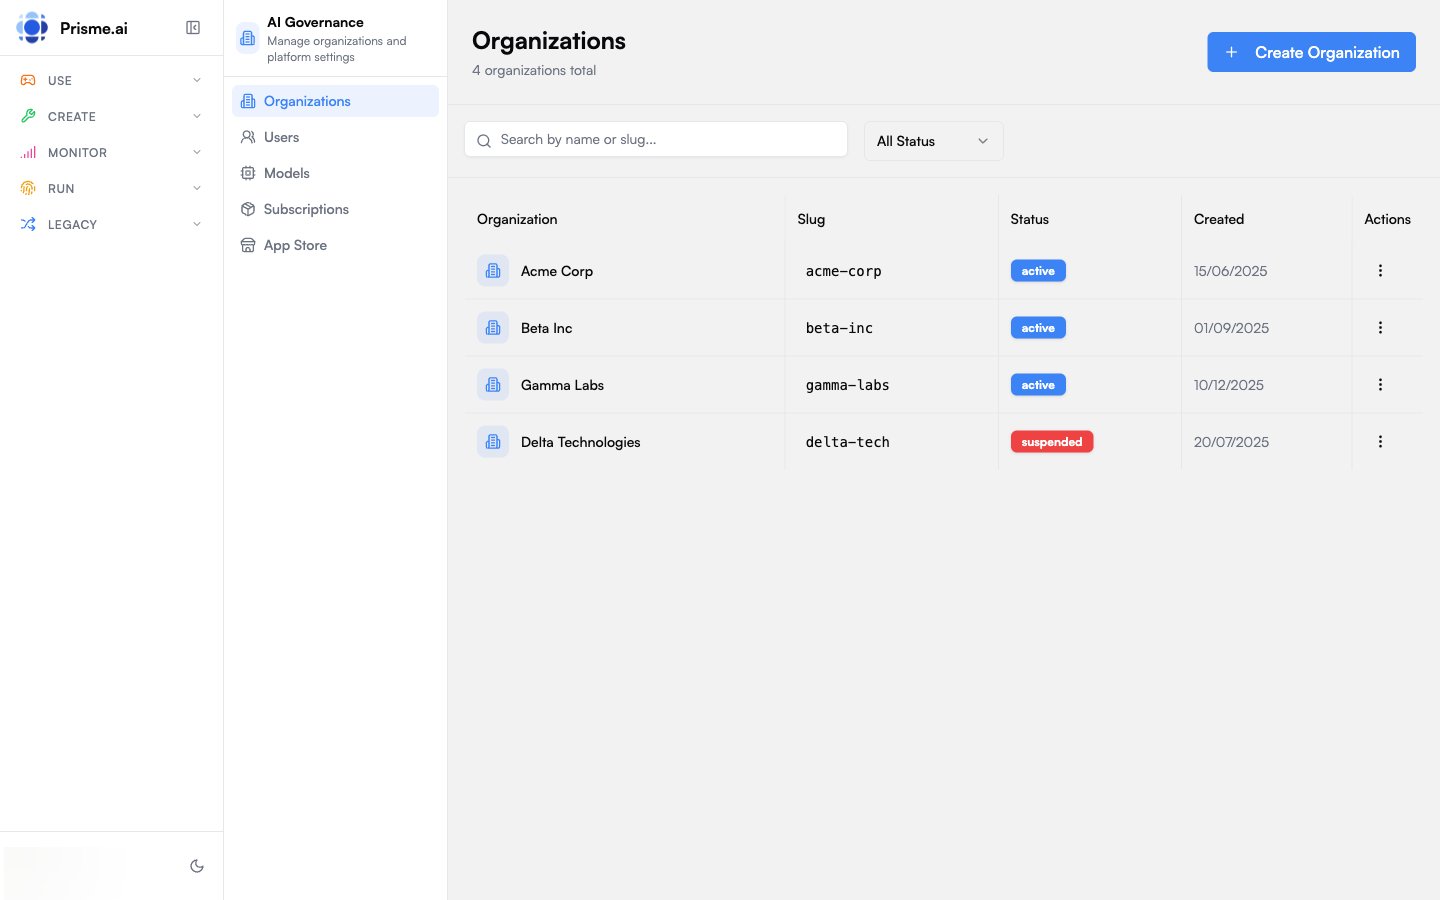Expand the LEGACY section chevron
1440x900 pixels.
(x=197, y=224)
